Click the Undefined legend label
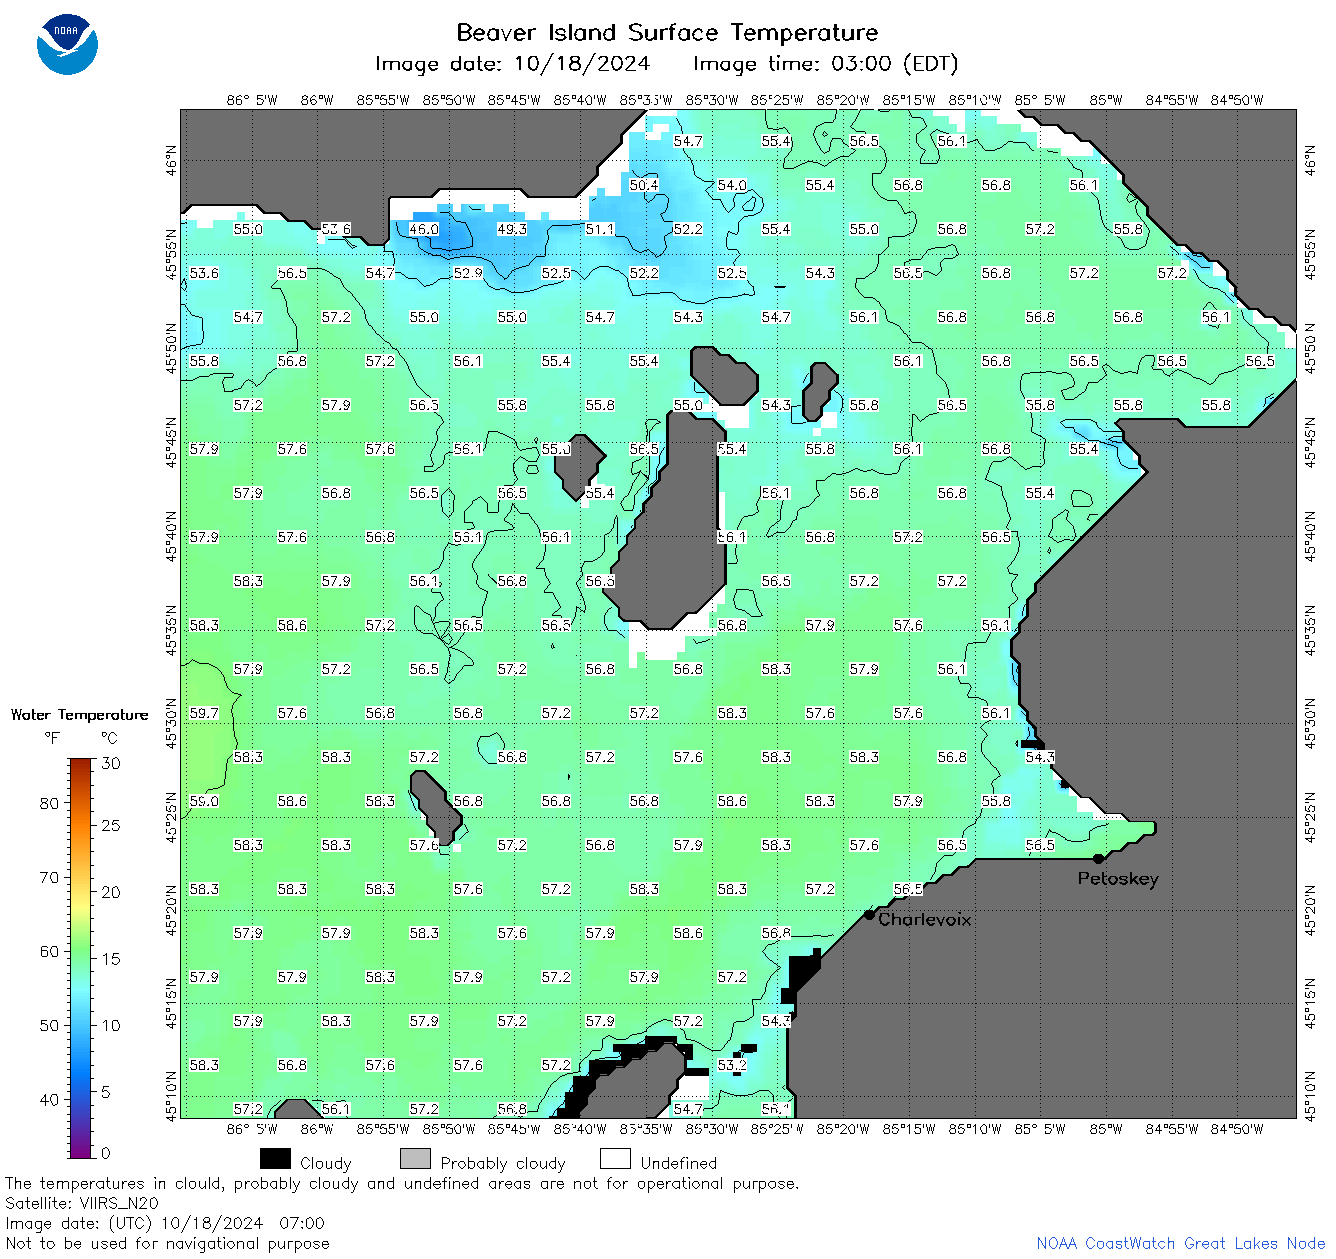The height and width of the screenshot is (1259, 1336). point(679,1163)
